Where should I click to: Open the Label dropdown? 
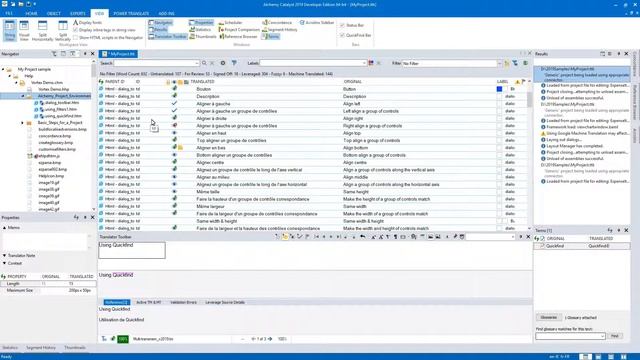364,63
